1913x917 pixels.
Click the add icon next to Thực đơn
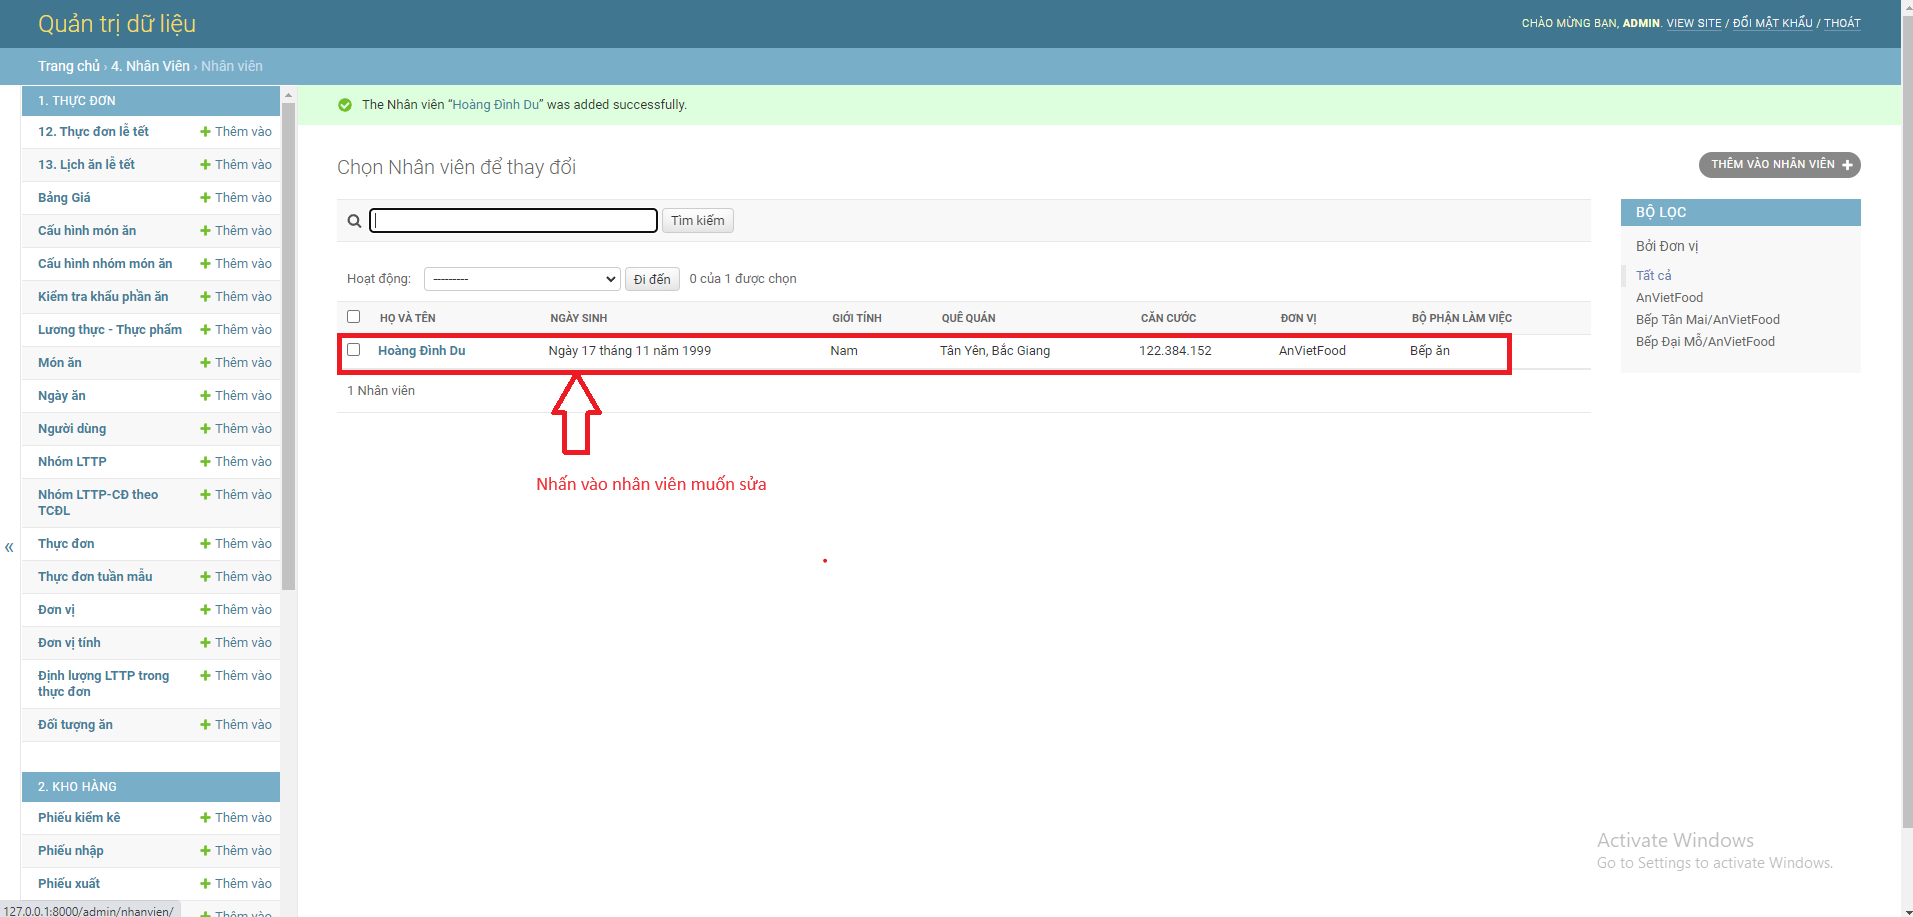coord(205,543)
